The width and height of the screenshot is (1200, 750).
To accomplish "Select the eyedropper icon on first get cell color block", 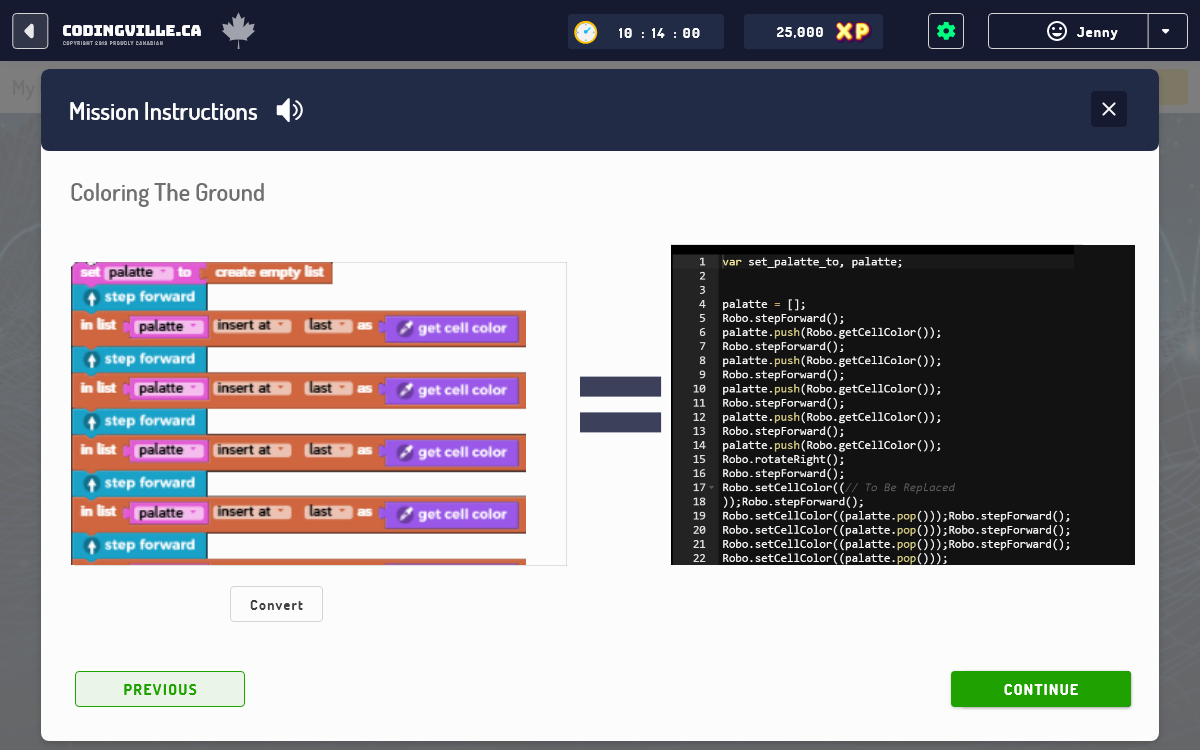I will pyautogui.click(x=405, y=328).
